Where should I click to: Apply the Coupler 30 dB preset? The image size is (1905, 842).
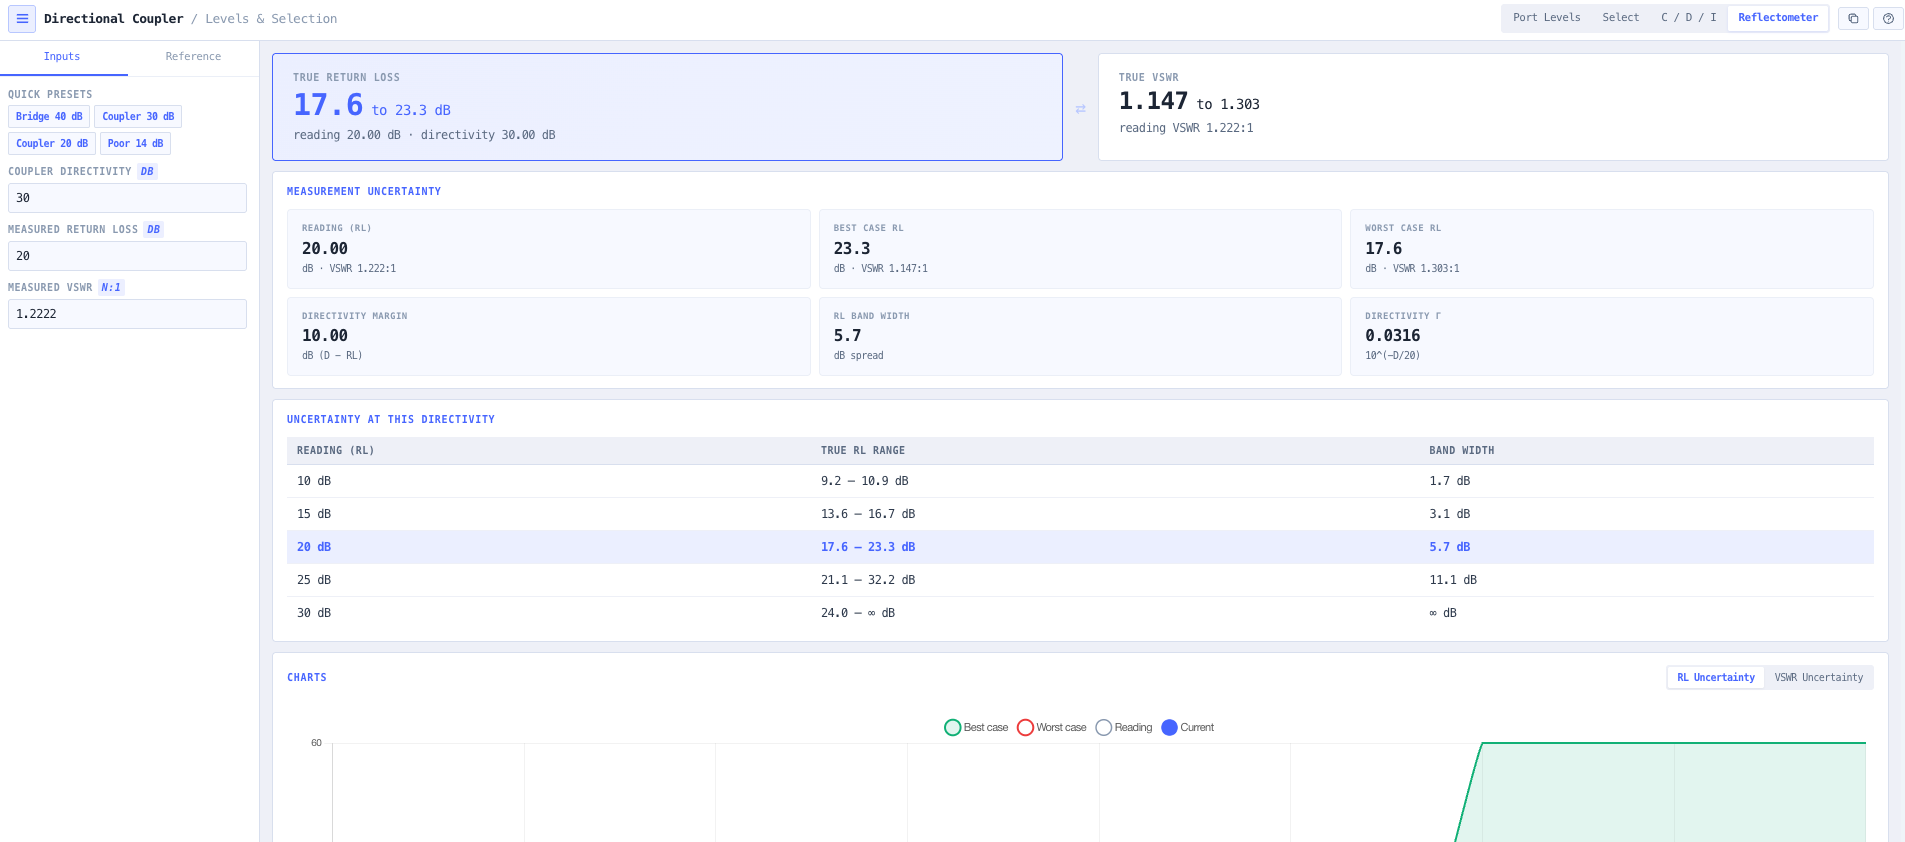[x=138, y=116]
